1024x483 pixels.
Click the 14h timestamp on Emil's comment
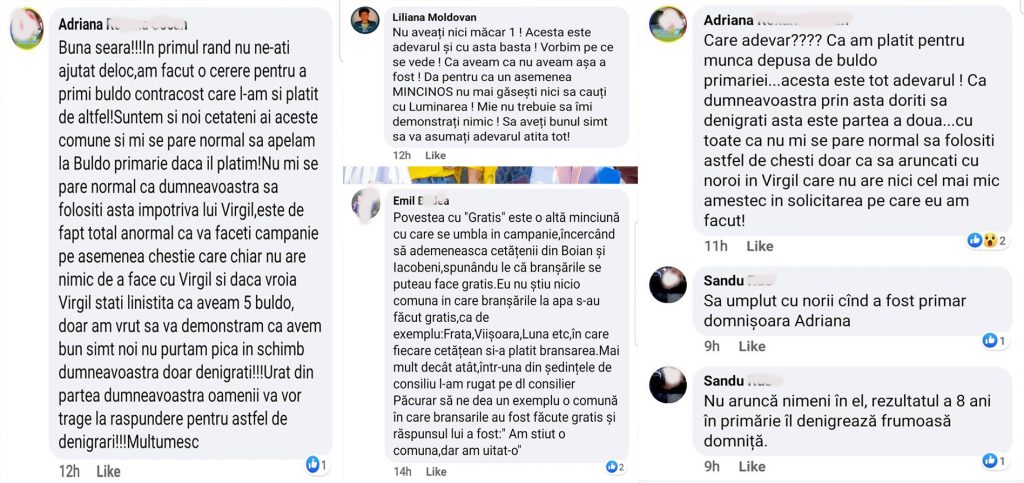click(x=403, y=471)
